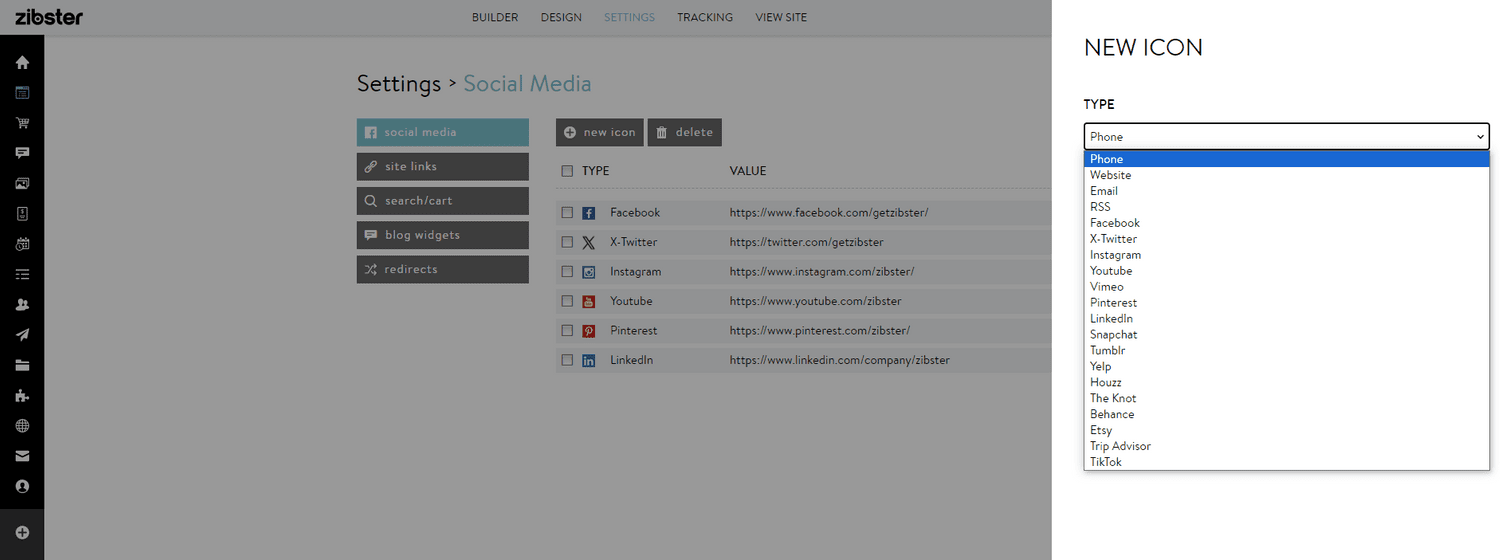Click the delete button
Image resolution: width=1500 pixels, height=560 pixels.
point(684,132)
